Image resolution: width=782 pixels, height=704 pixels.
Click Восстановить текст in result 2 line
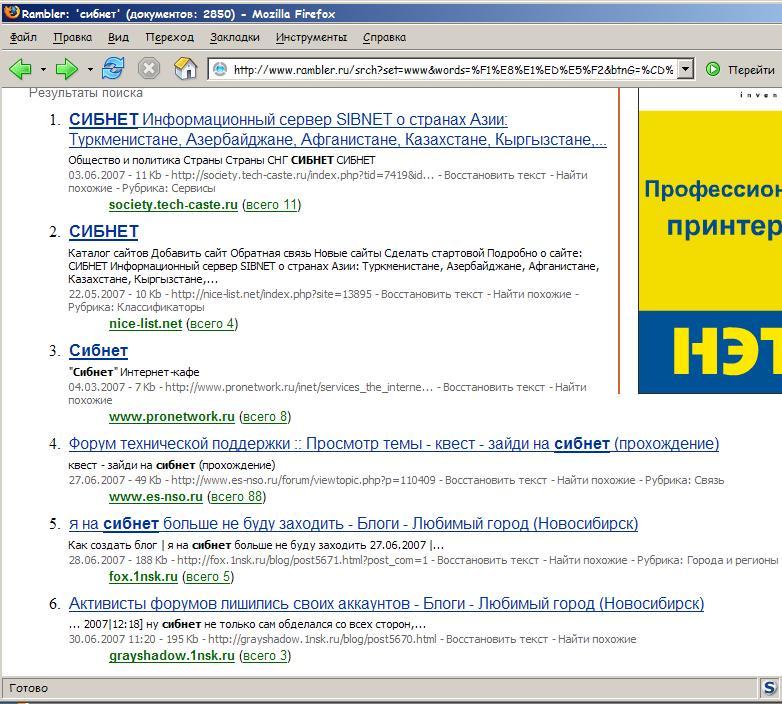click(432, 295)
